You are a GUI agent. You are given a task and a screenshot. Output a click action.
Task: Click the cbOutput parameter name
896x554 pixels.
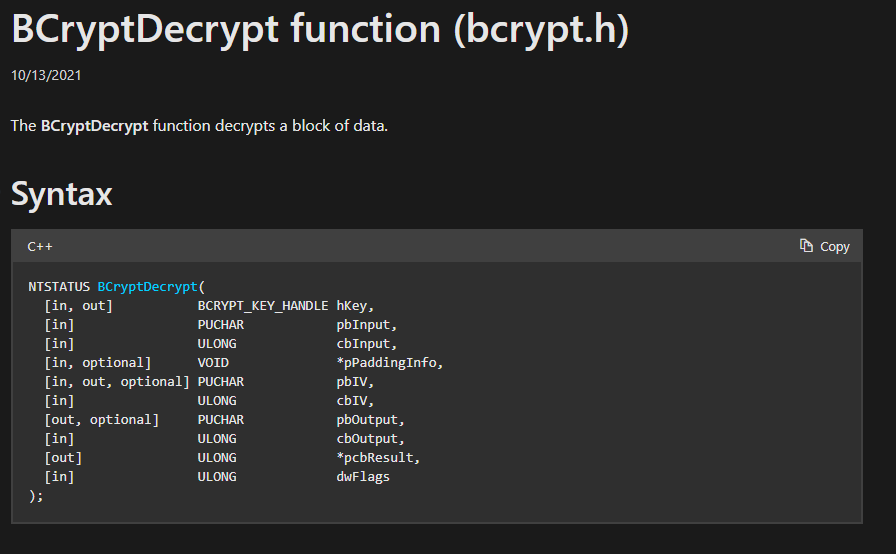pyautogui.click(x=370, y=439)
